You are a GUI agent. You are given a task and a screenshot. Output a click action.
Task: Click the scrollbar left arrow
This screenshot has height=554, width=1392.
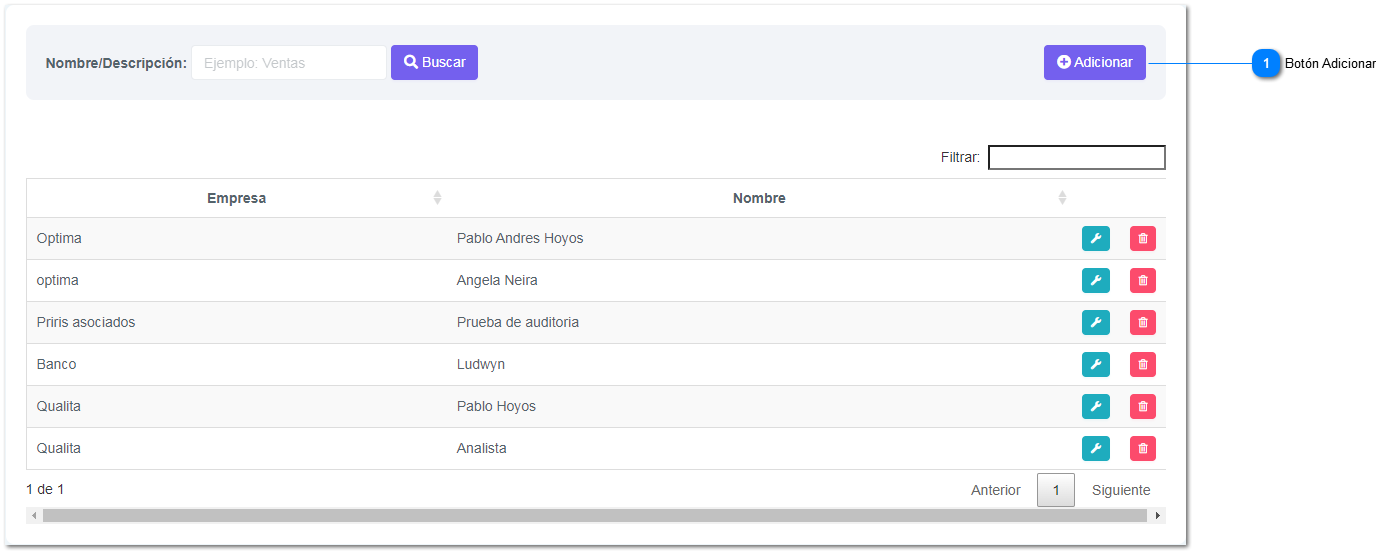coord(33,515)
